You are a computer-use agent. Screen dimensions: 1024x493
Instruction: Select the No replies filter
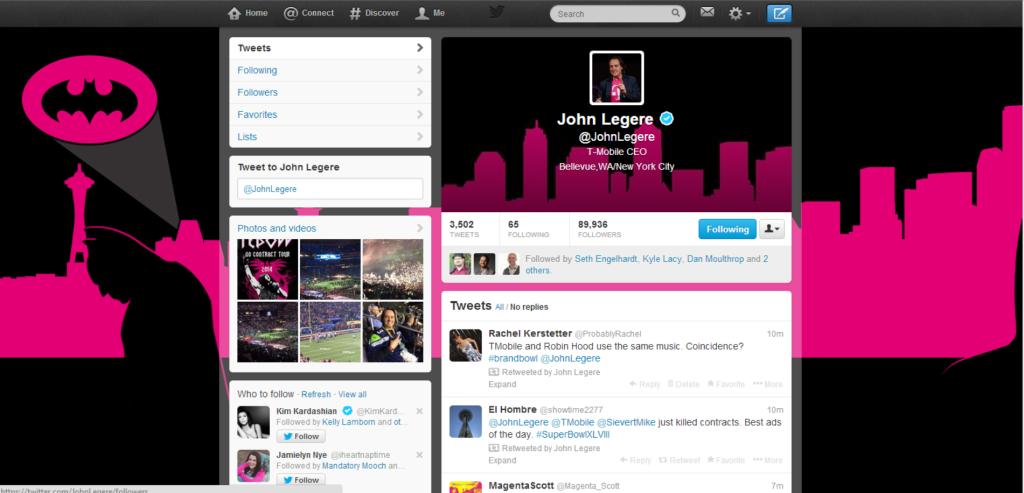point(529,307)
